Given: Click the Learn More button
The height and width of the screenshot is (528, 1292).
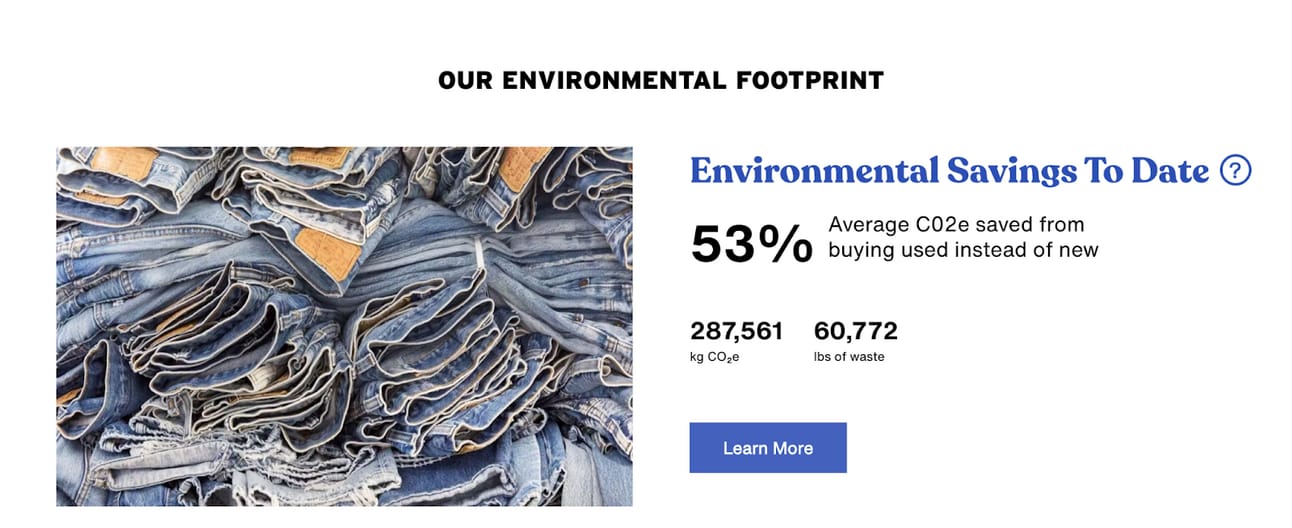Looking at the screenshot, I should (x=768, y=448).
